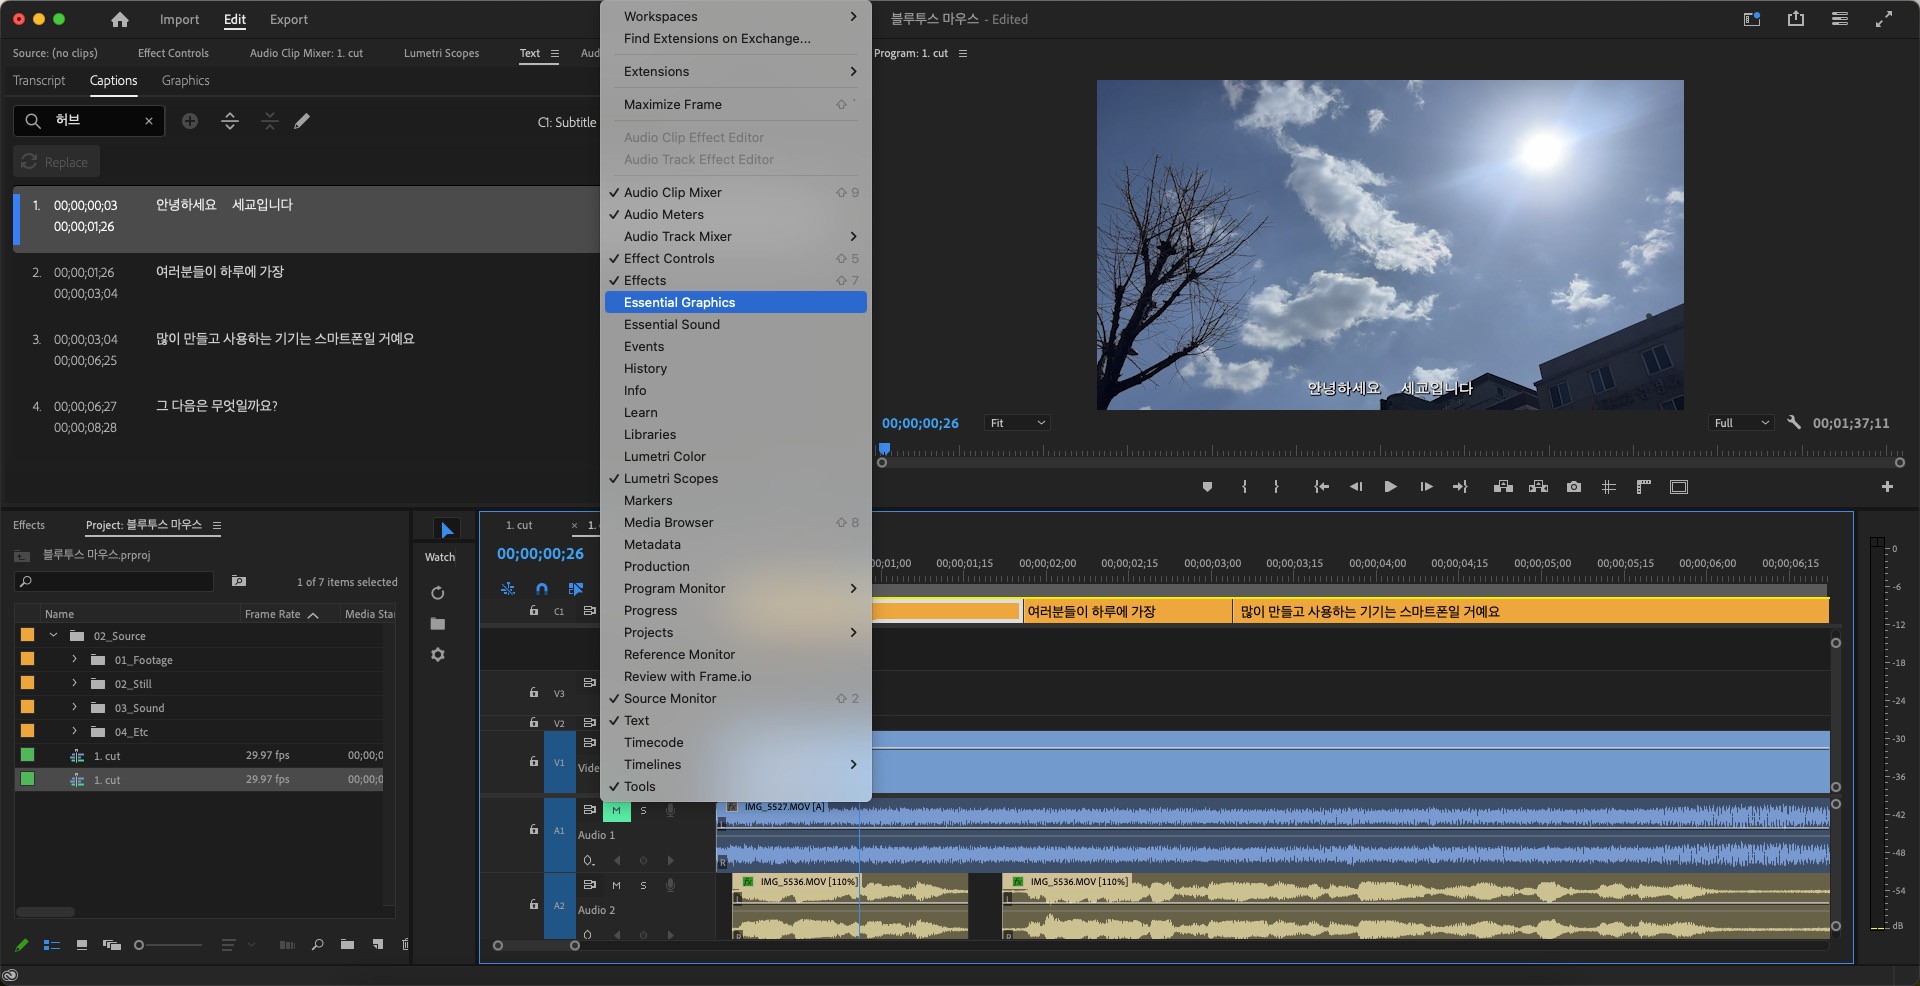This screenshot has width=1920, height=986.
Task: Choose Find Extensions on Exchange
Action: point(736,38)
